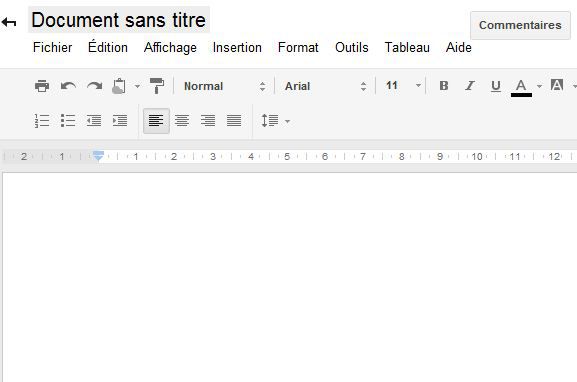Open the Outils menu
The width and height of the screenshot is (577, 382).
coord(351,47)
